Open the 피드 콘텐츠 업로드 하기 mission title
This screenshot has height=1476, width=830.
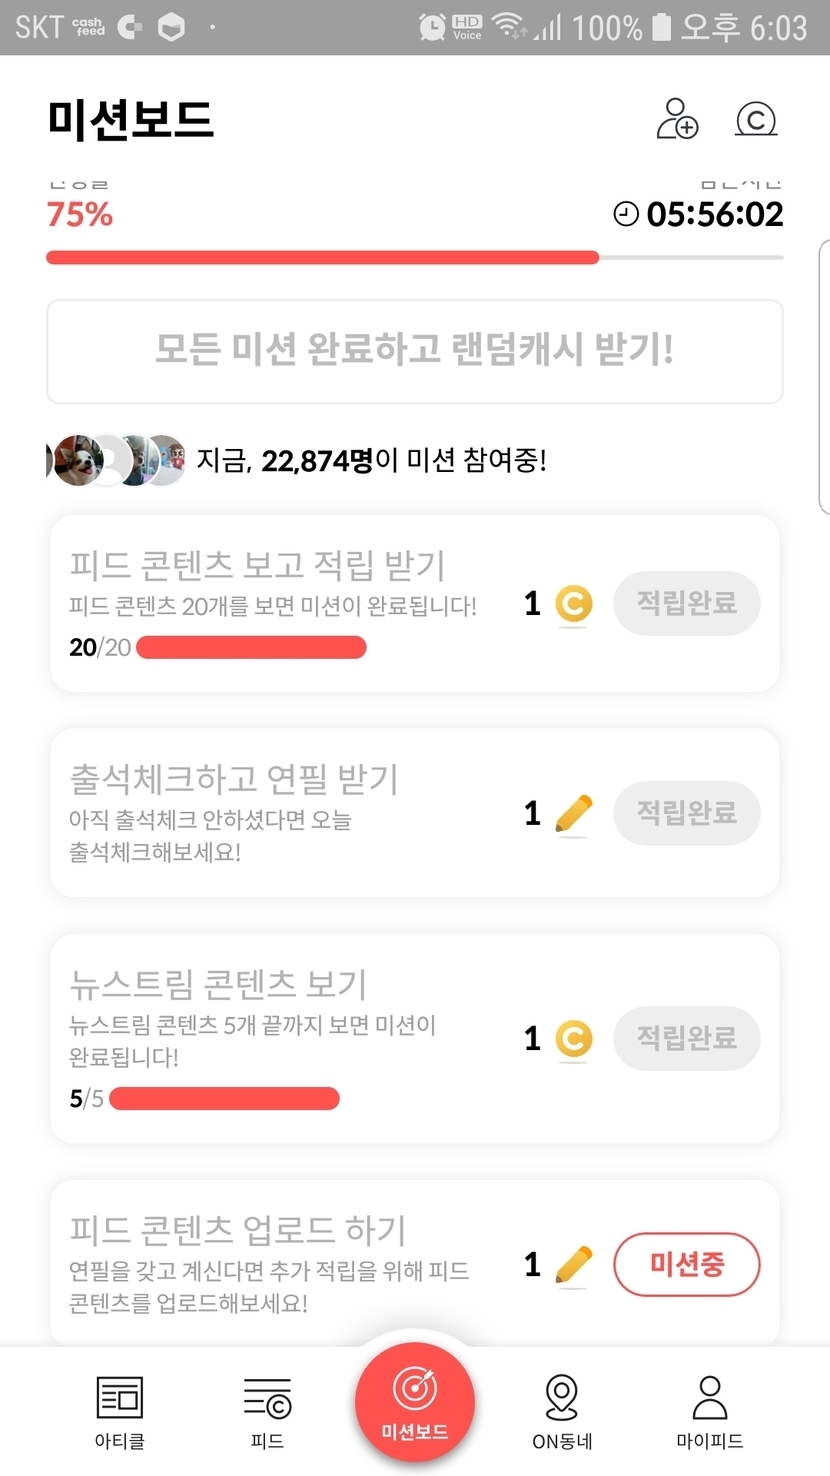(x=238, y=1230)
